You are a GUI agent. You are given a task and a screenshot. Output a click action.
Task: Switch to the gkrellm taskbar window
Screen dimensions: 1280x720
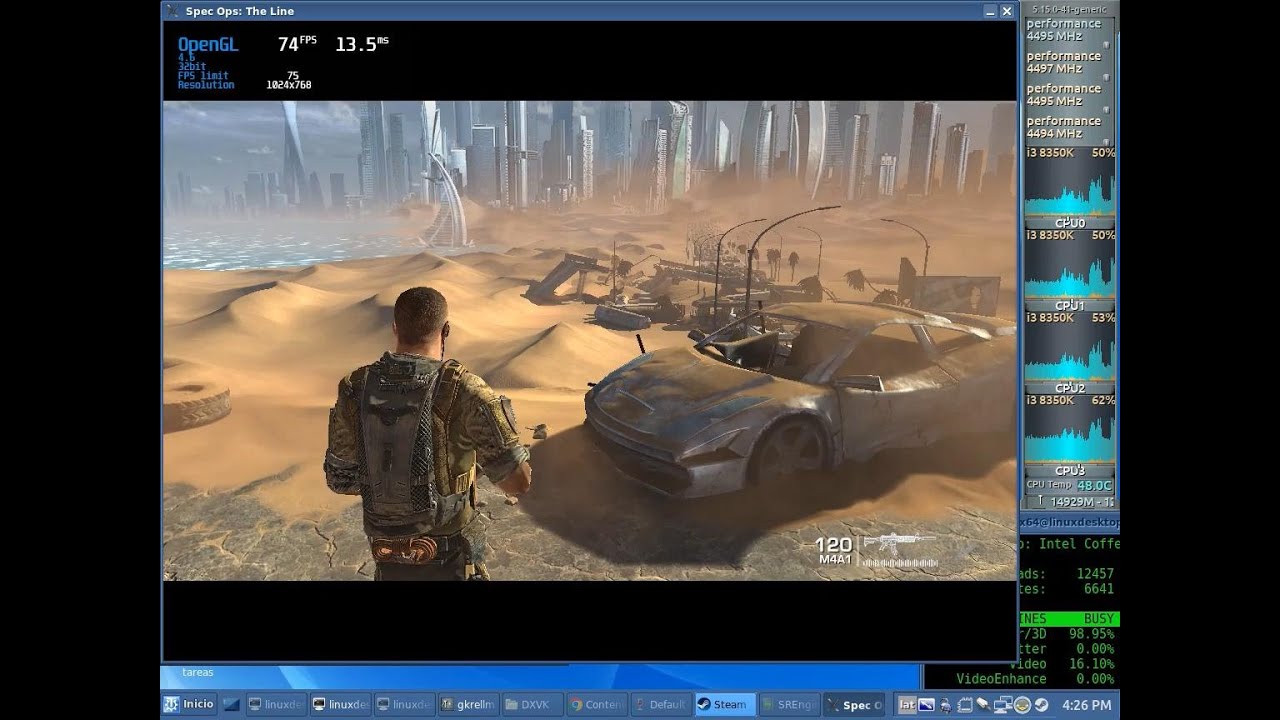pyautogui.click(x=467, y=704)
